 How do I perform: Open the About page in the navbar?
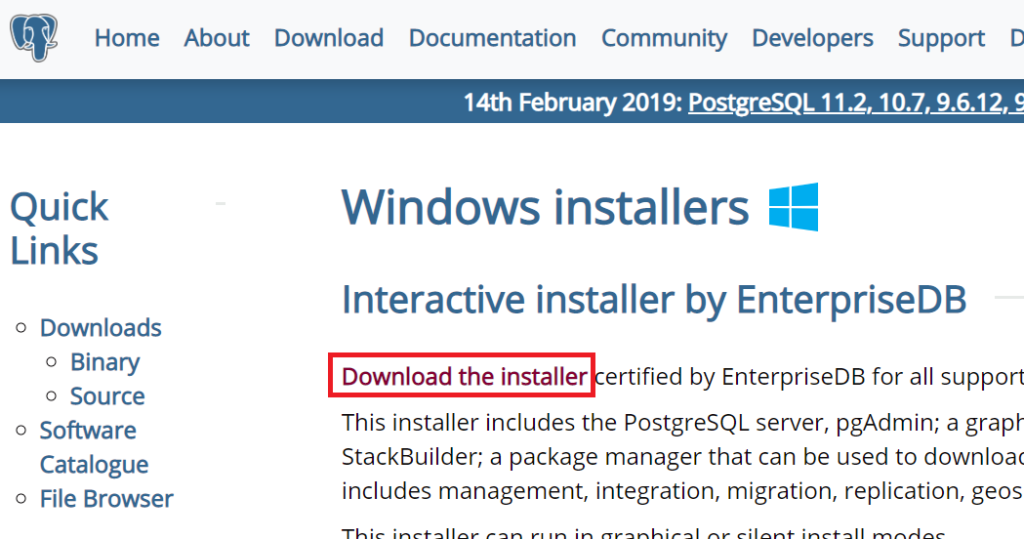[217, 39]
